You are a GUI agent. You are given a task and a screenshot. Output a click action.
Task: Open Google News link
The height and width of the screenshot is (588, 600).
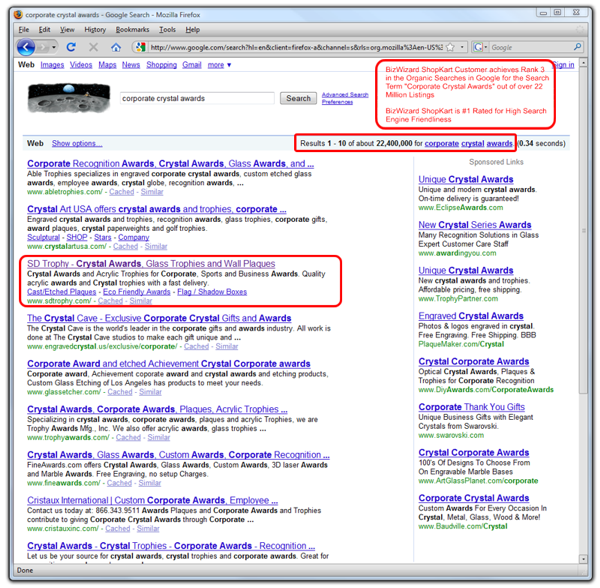(x=131, y=65)
